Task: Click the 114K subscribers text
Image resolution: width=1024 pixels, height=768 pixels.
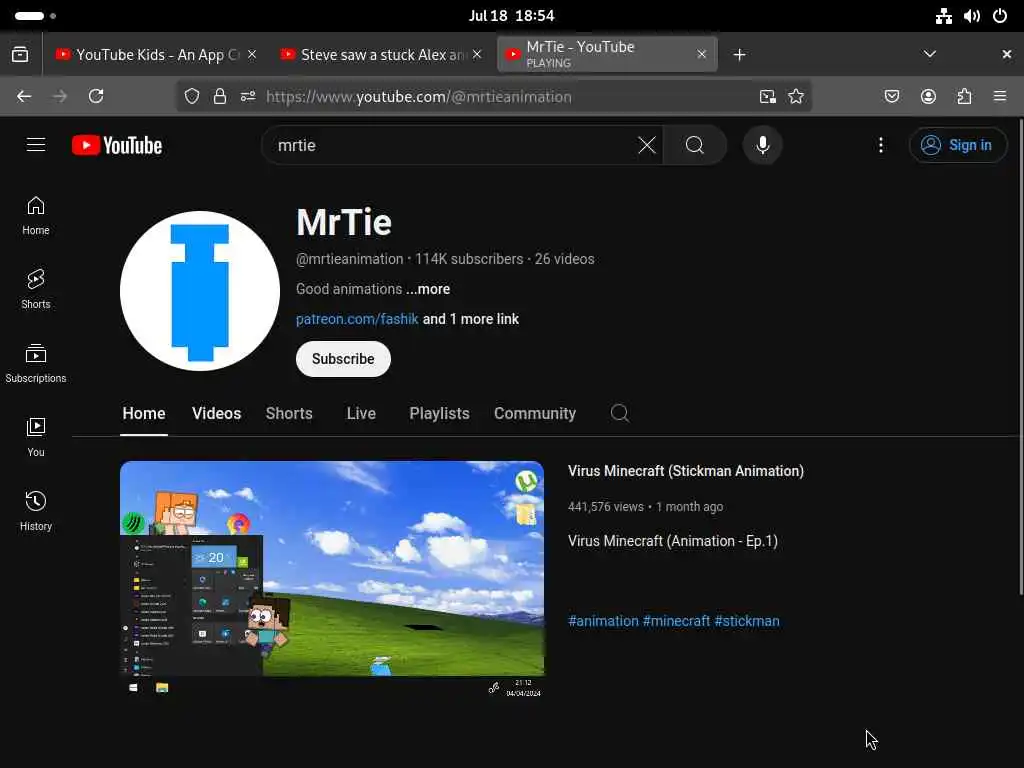Action: click(x=469, y=259)
